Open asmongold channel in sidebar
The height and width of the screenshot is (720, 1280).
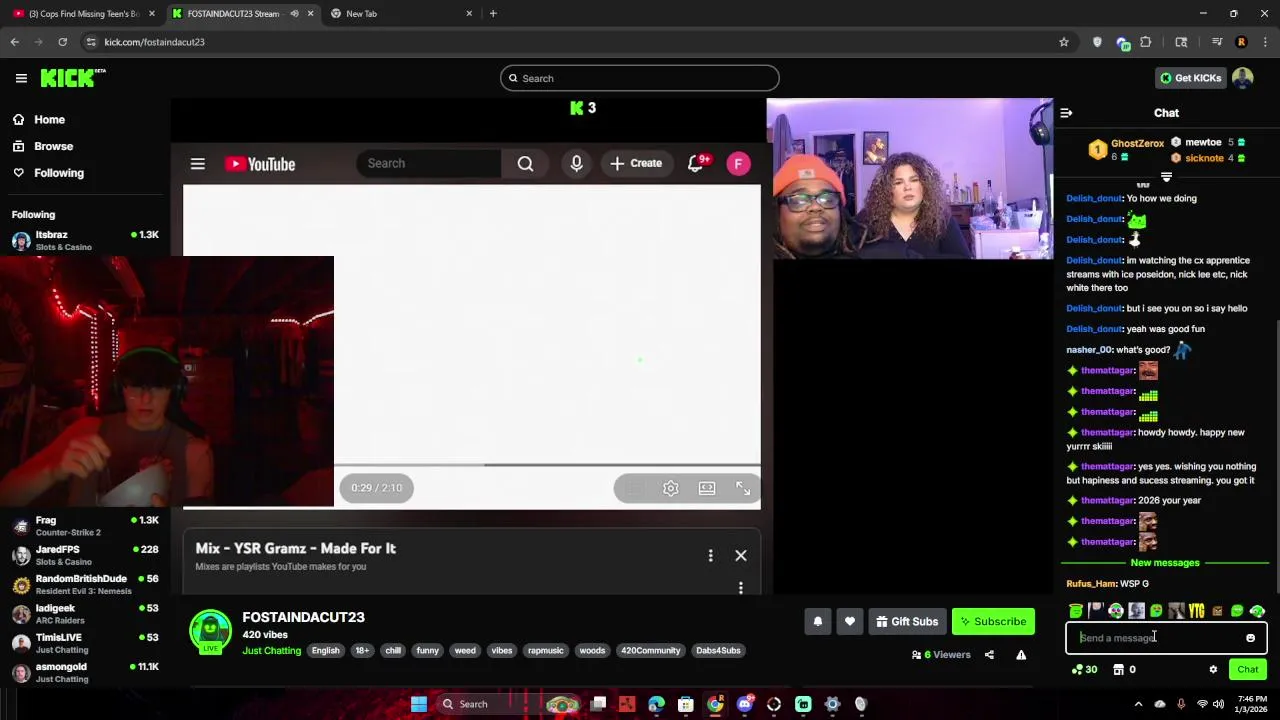coord(85,672)
